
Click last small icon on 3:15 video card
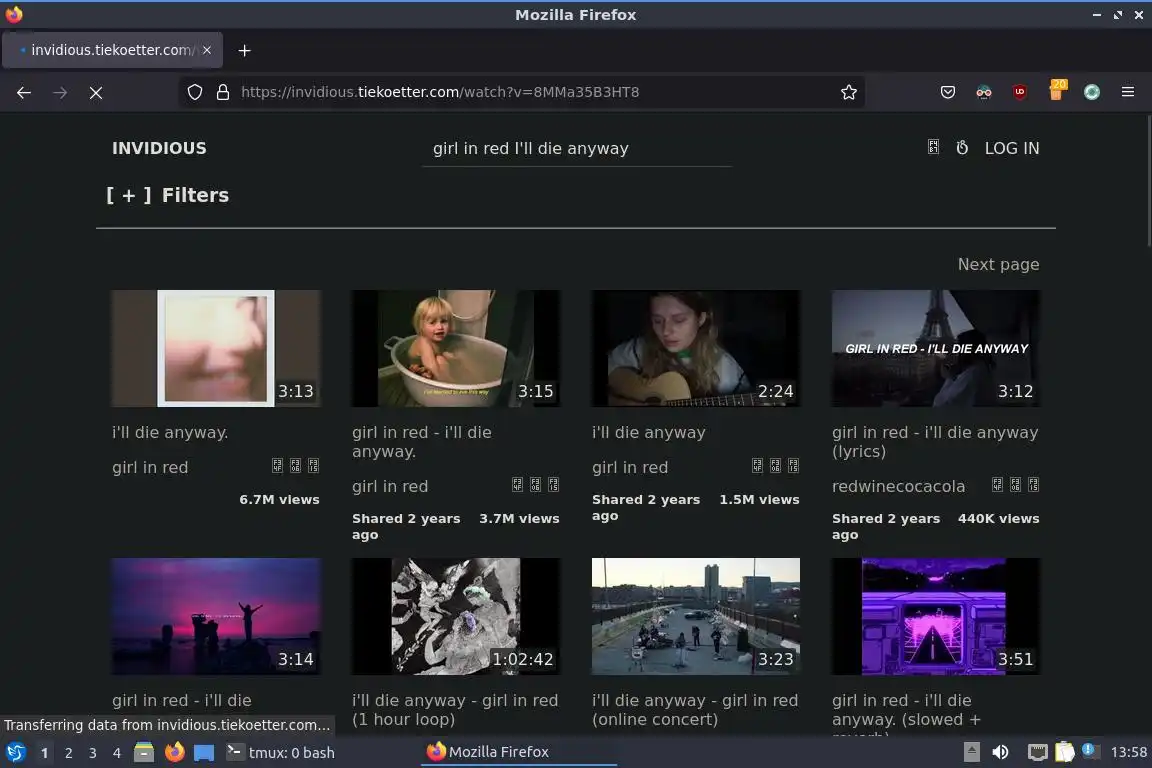pyautogui.click(x=553, y=484)
